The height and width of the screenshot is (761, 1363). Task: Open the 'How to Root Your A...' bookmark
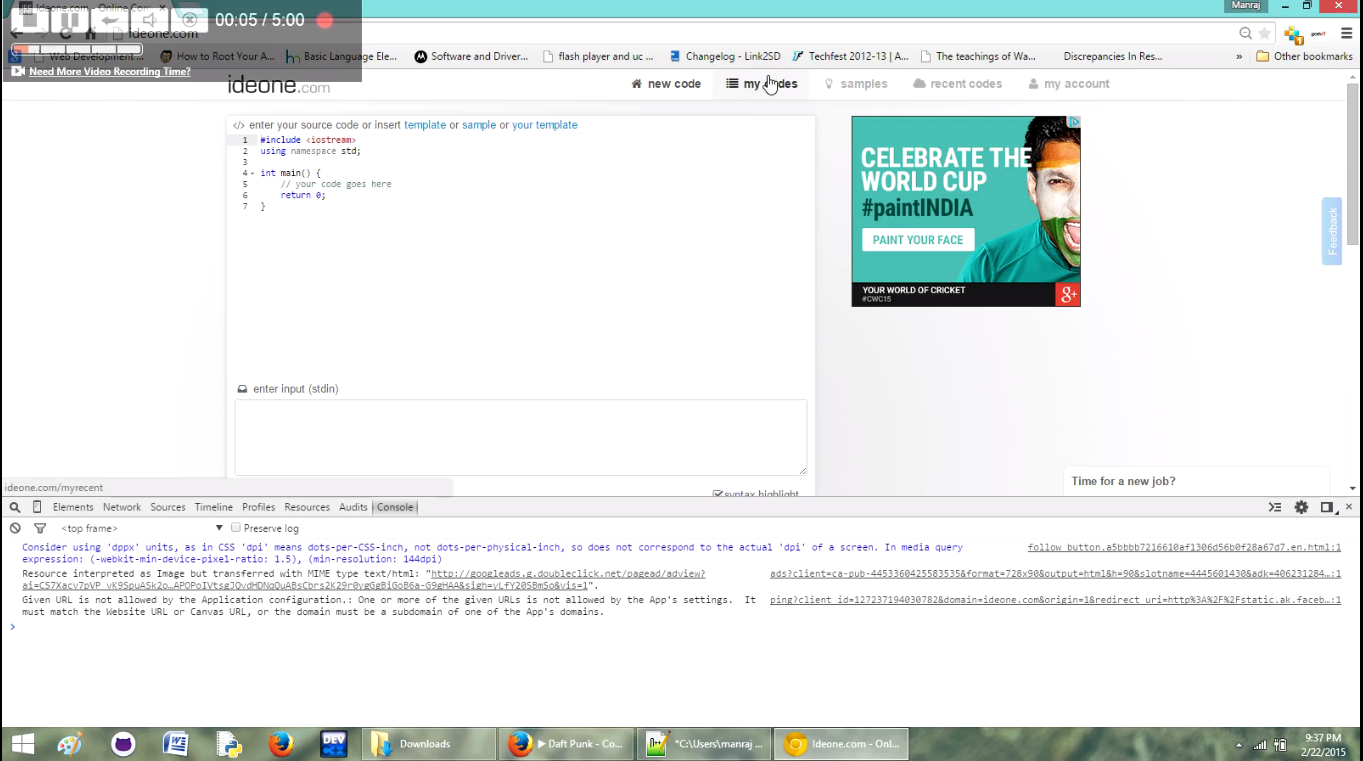click(x=217, y=57)
